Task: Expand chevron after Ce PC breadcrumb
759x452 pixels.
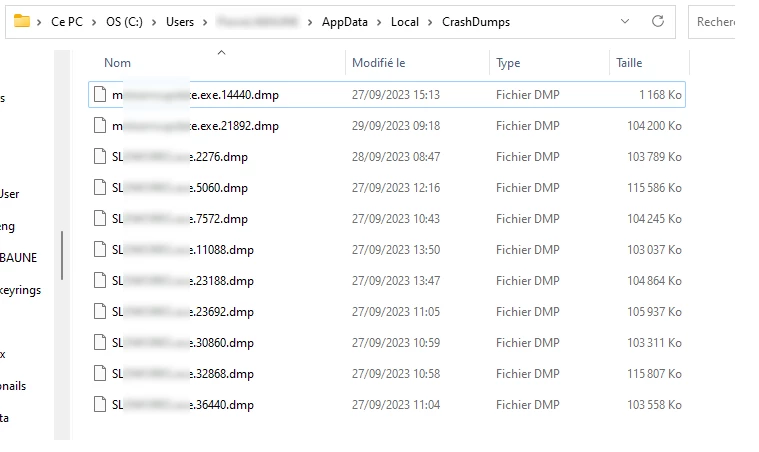Action: [x=94, y=22]
